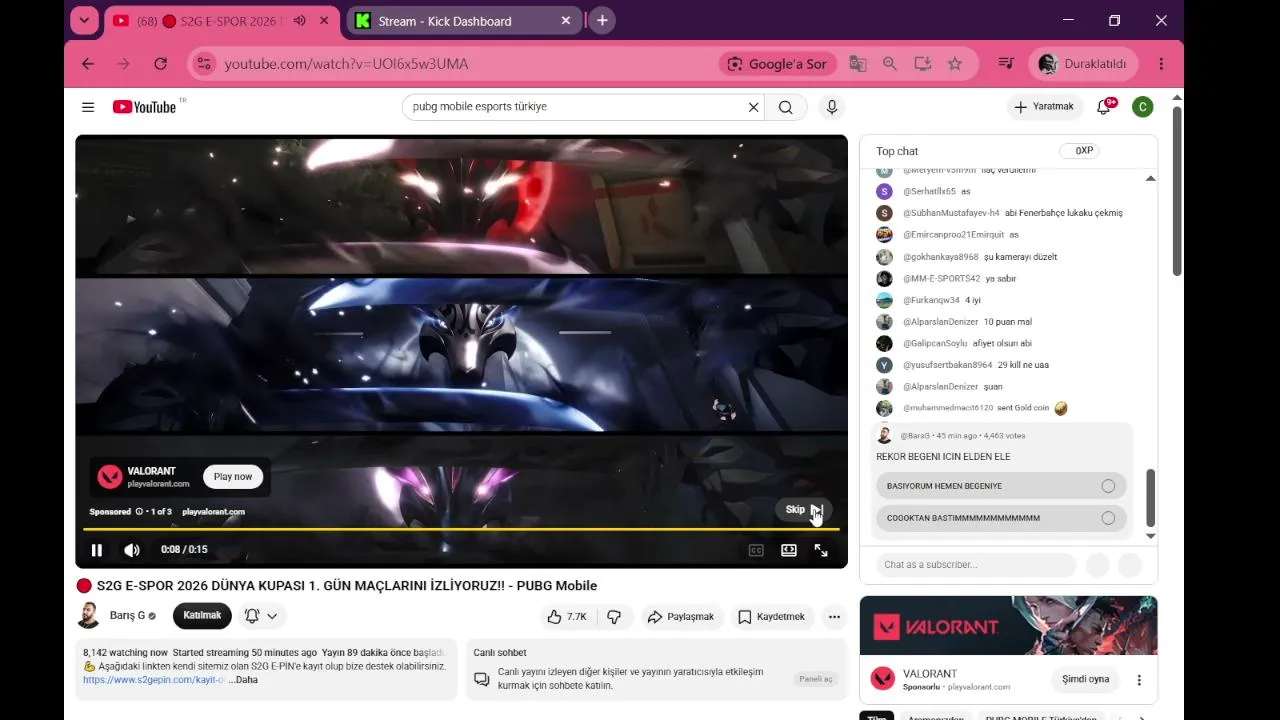
Task: Open a new browser tab
Action: click(x=602, y=20)
